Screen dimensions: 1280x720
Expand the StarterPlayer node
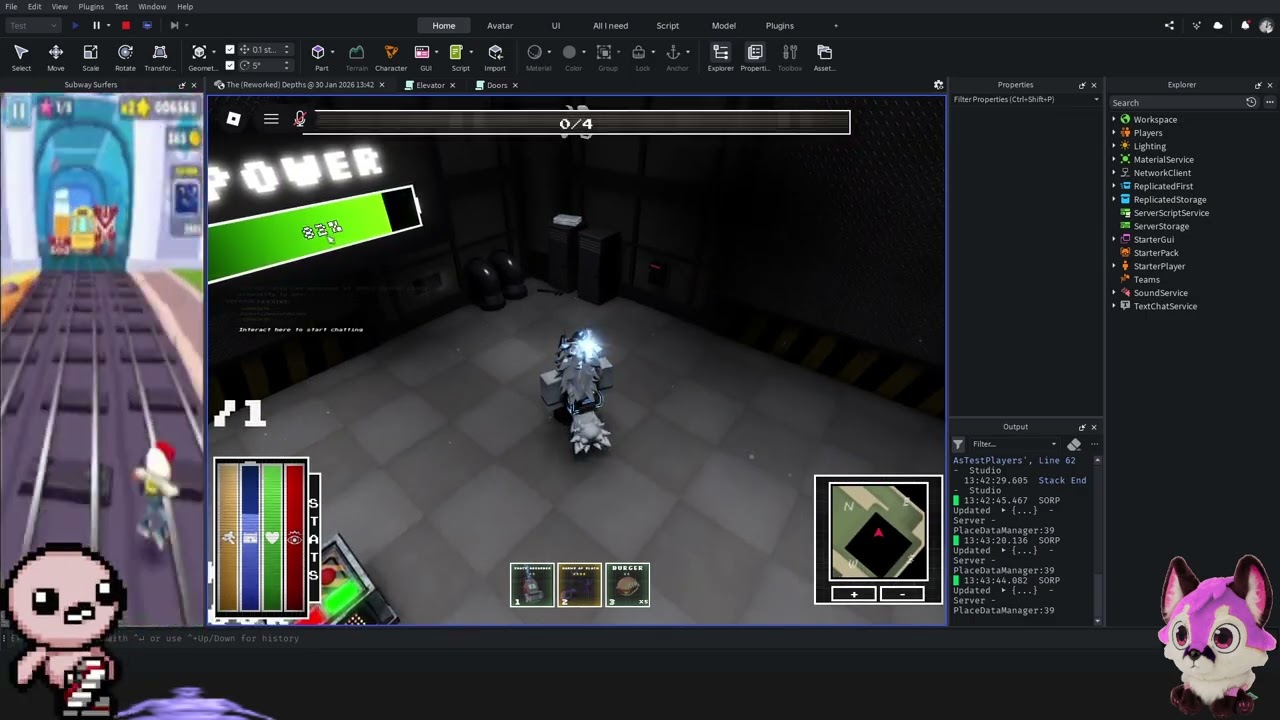click(1114, 266)
